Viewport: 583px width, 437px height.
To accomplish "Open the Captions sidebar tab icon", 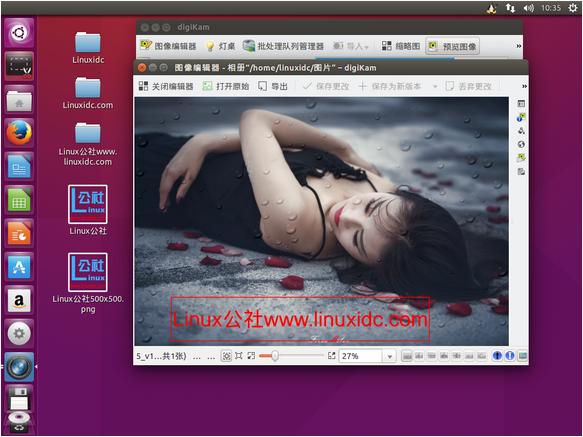I will tap(521, 158).
